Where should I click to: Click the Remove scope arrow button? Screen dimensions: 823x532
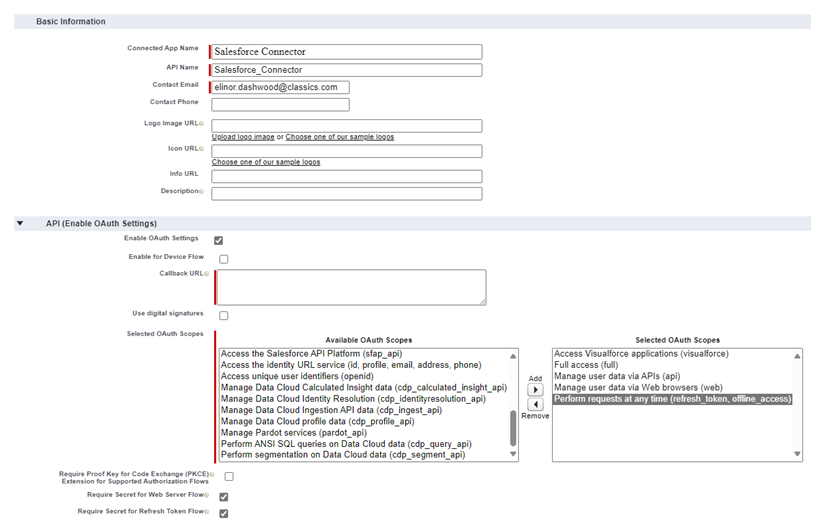click(535, 405)
